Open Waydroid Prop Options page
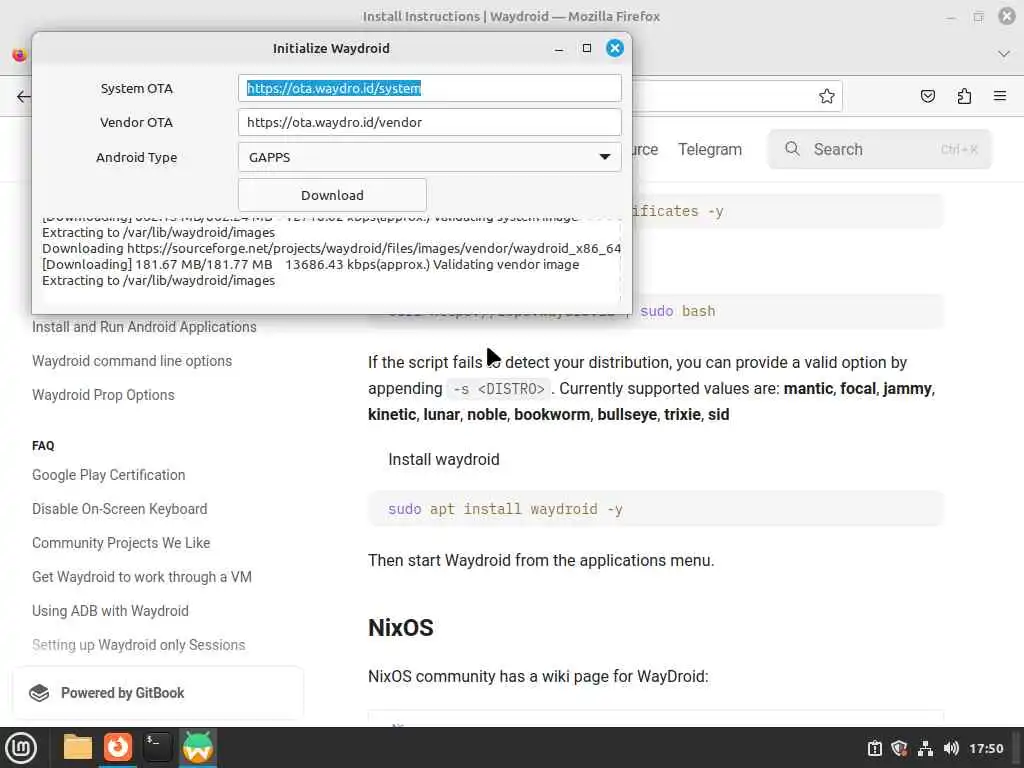 point(103,395)
